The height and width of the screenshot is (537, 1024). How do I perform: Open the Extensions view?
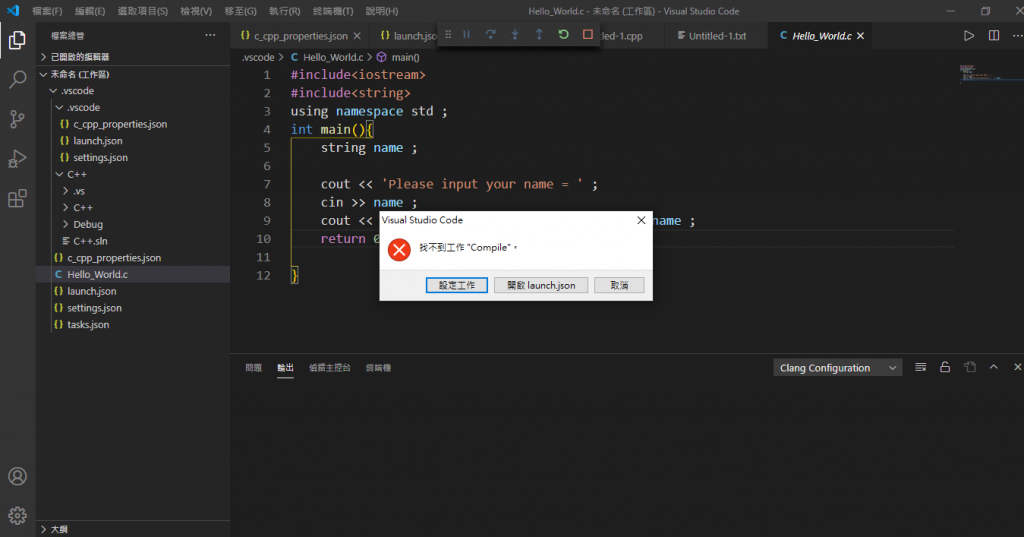click(18, 199)
